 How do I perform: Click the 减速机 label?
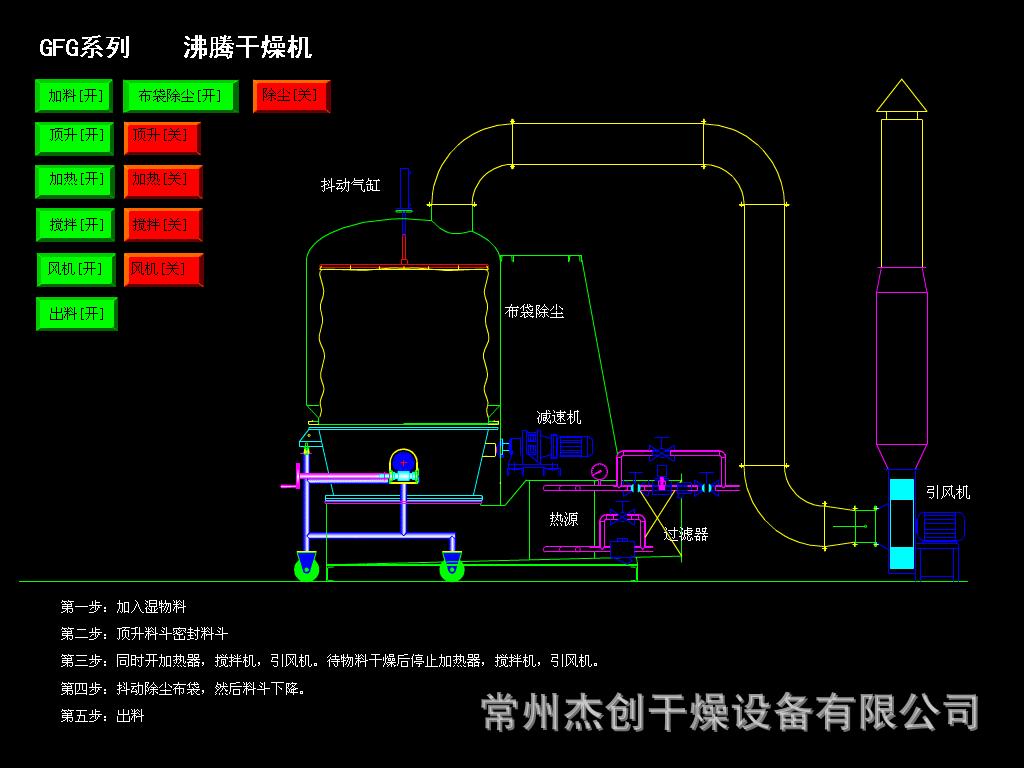[x=558, y=417]
